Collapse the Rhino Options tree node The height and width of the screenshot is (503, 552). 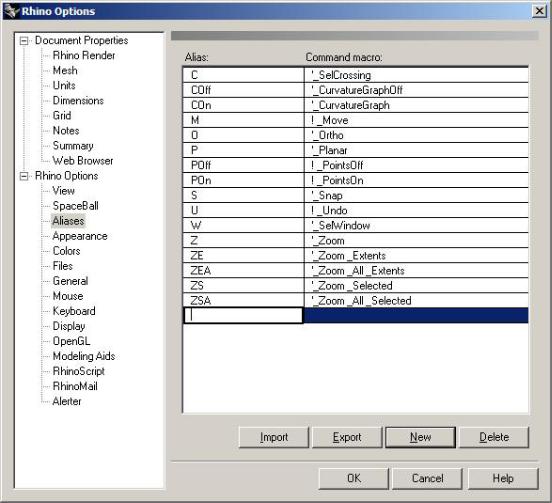(x=24, y=176)
